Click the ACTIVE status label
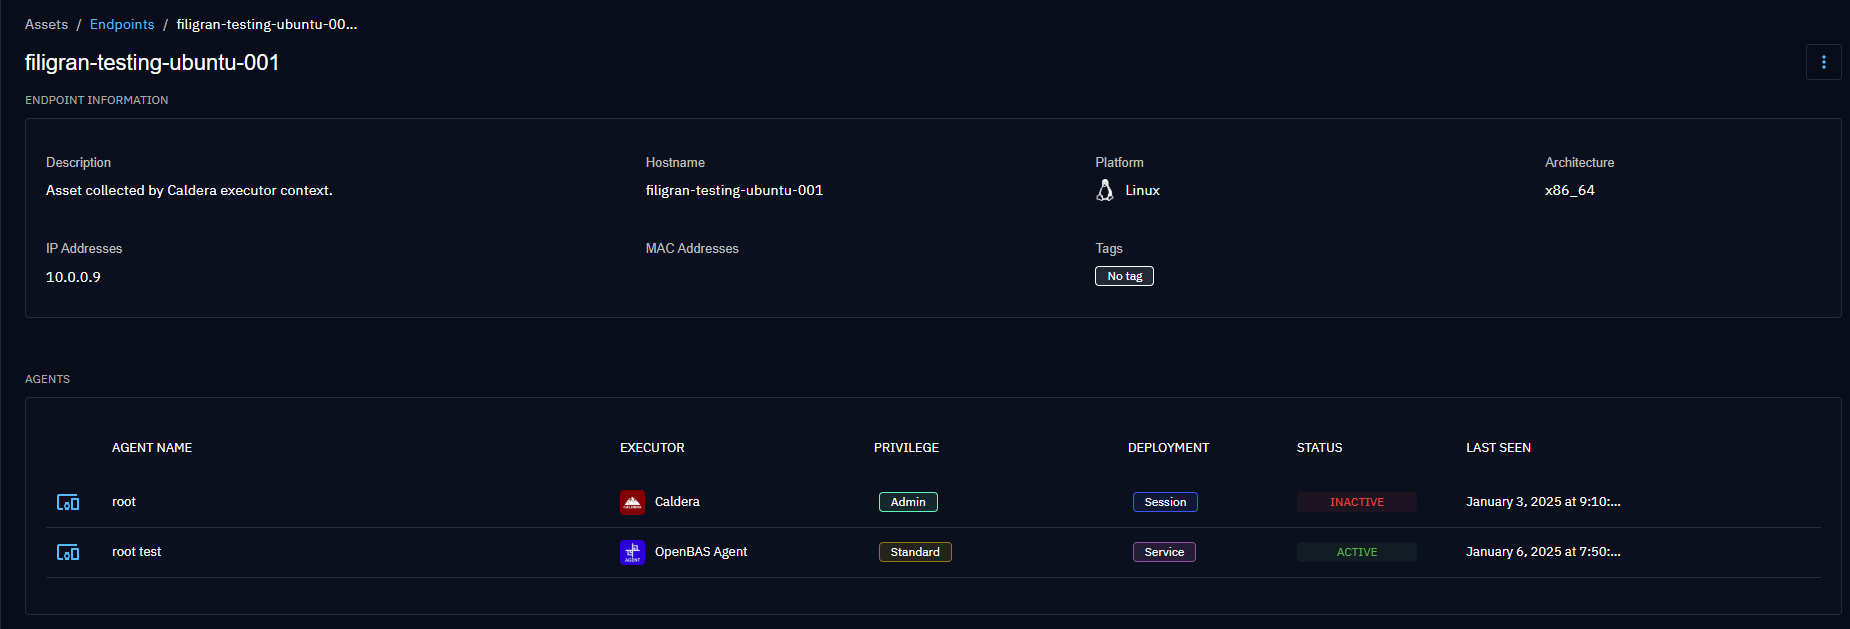Viewport: 1850px width, 629px height. pos(1356,552)
